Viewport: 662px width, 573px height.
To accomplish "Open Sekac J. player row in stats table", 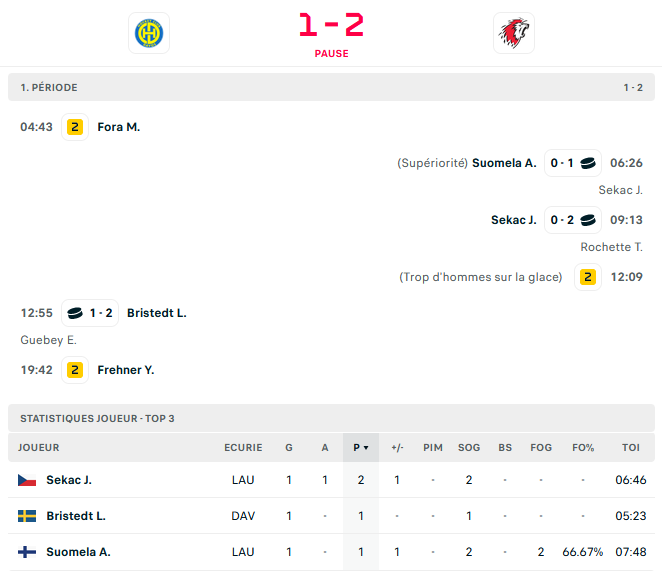I will (69, 480).
